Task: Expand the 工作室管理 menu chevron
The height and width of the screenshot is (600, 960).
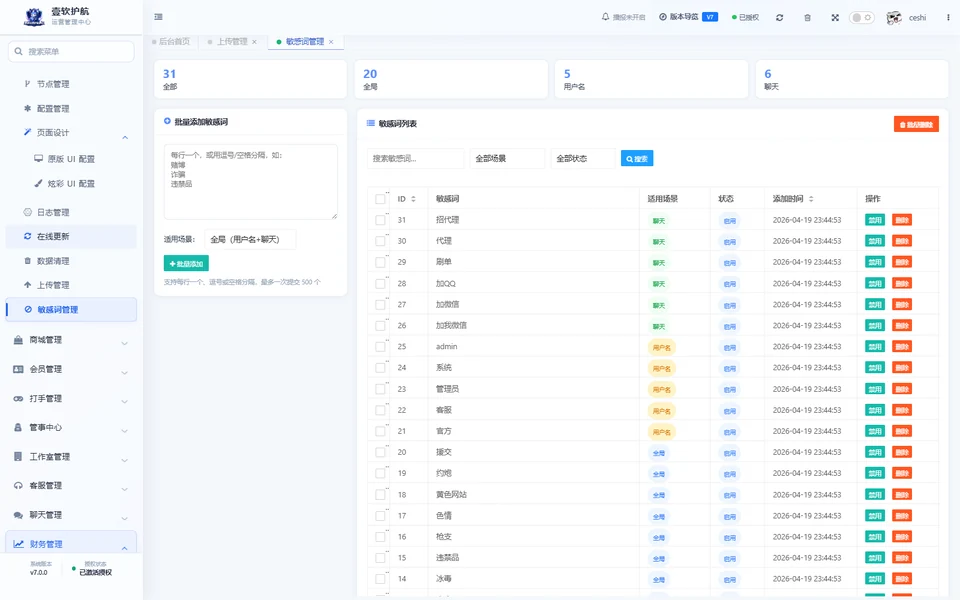Action: click(124, 460)
